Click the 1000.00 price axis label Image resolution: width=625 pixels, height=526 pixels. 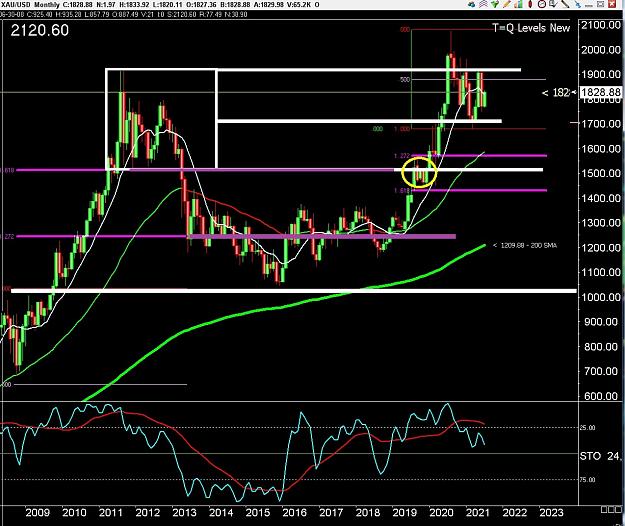(601, 297)
